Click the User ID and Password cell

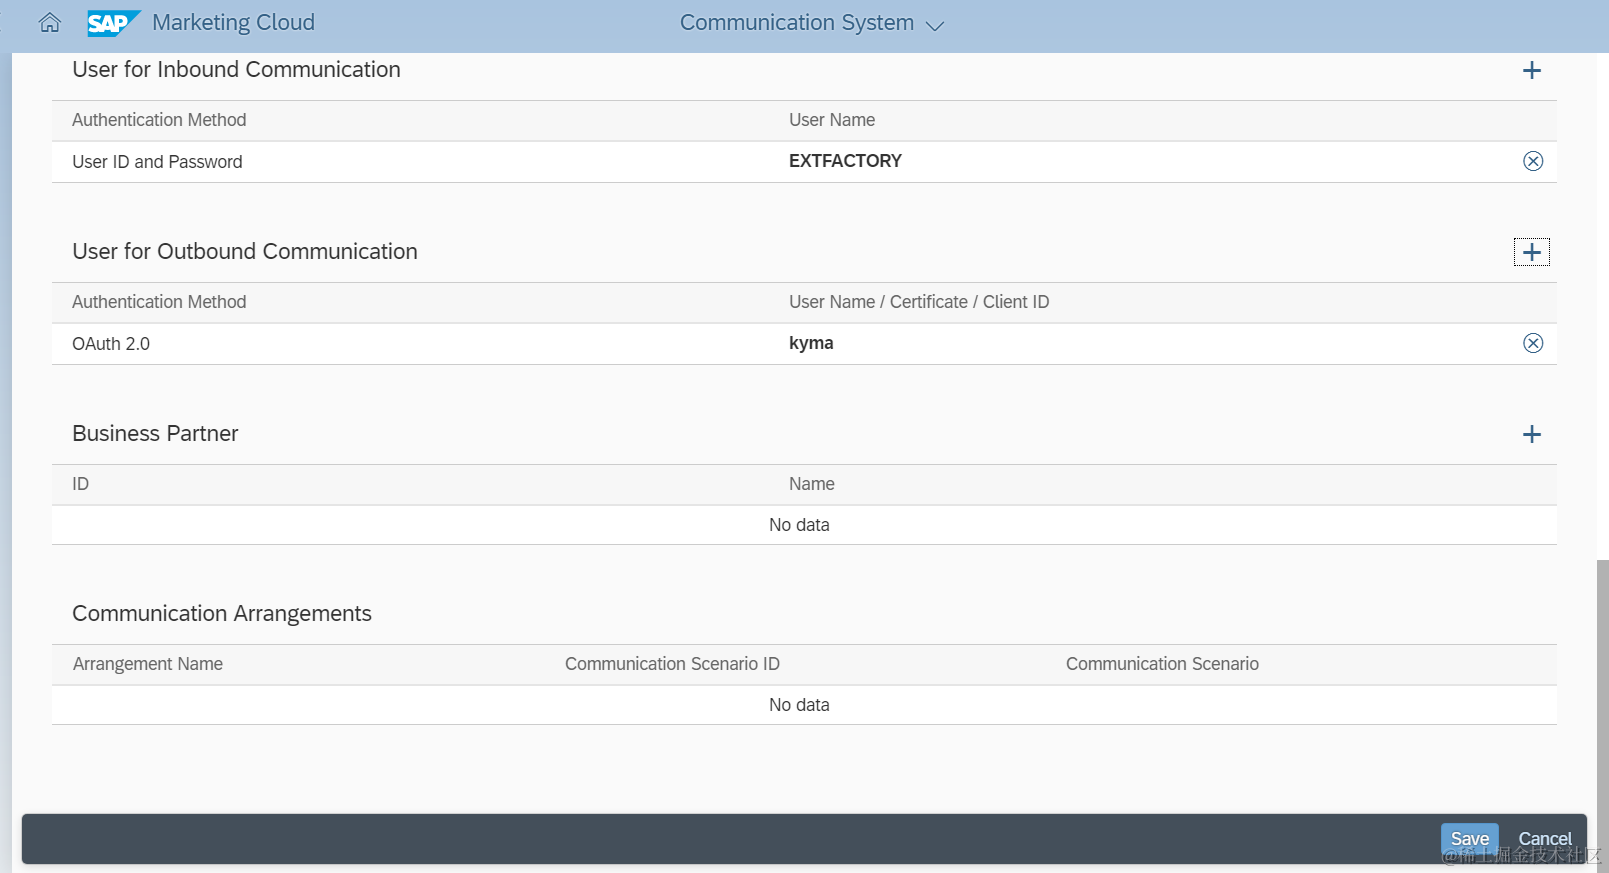(157, 162)
